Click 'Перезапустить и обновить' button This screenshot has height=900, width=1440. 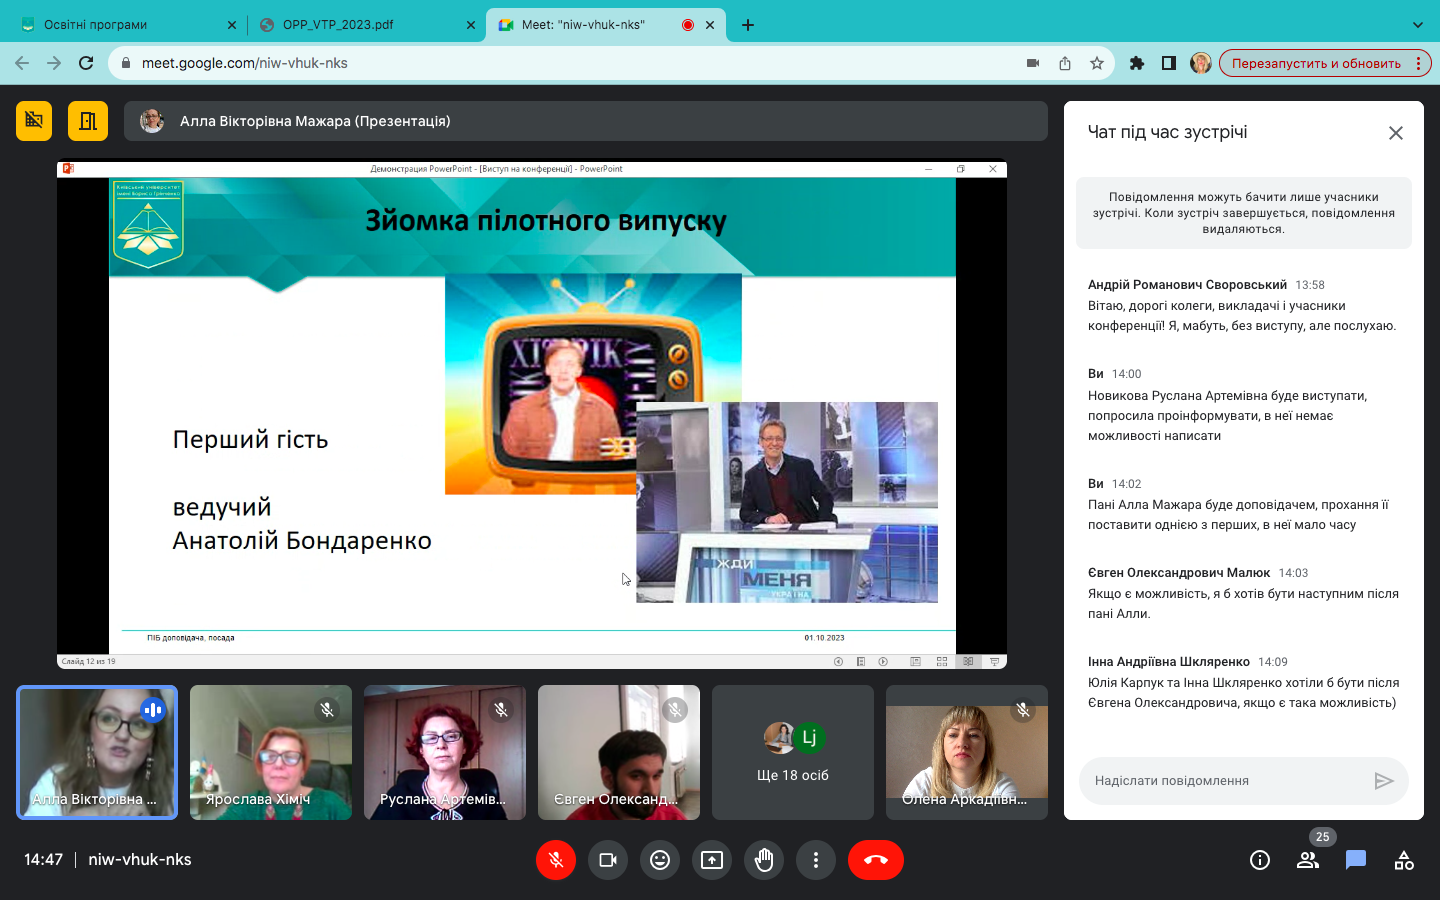[x=1316, y=63]
